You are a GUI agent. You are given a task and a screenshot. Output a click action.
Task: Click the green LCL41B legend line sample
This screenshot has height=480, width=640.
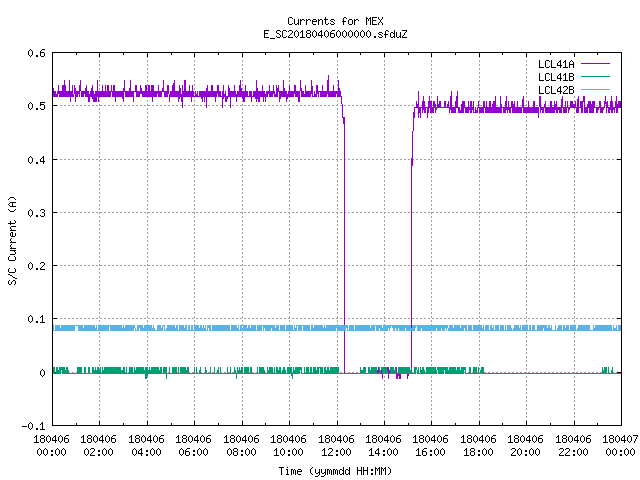(x=596, y=77)
